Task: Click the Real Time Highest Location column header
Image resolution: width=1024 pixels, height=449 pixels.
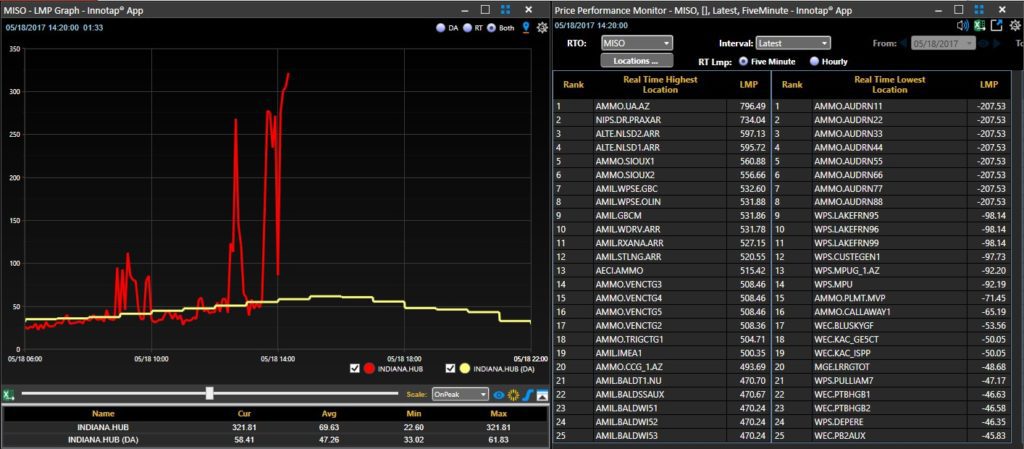Action: click(660, 84)
